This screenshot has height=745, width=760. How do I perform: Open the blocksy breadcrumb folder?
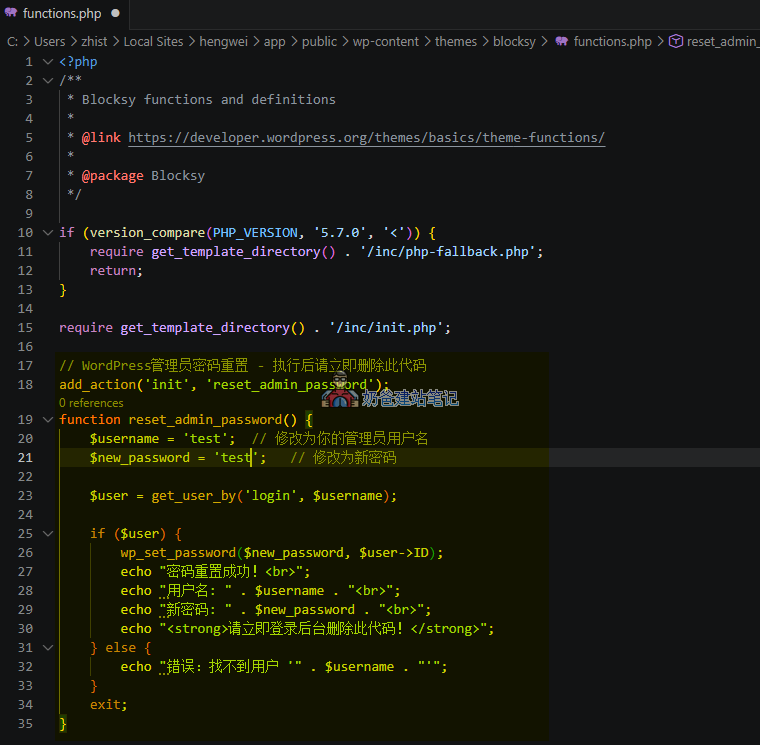point(514,41)
